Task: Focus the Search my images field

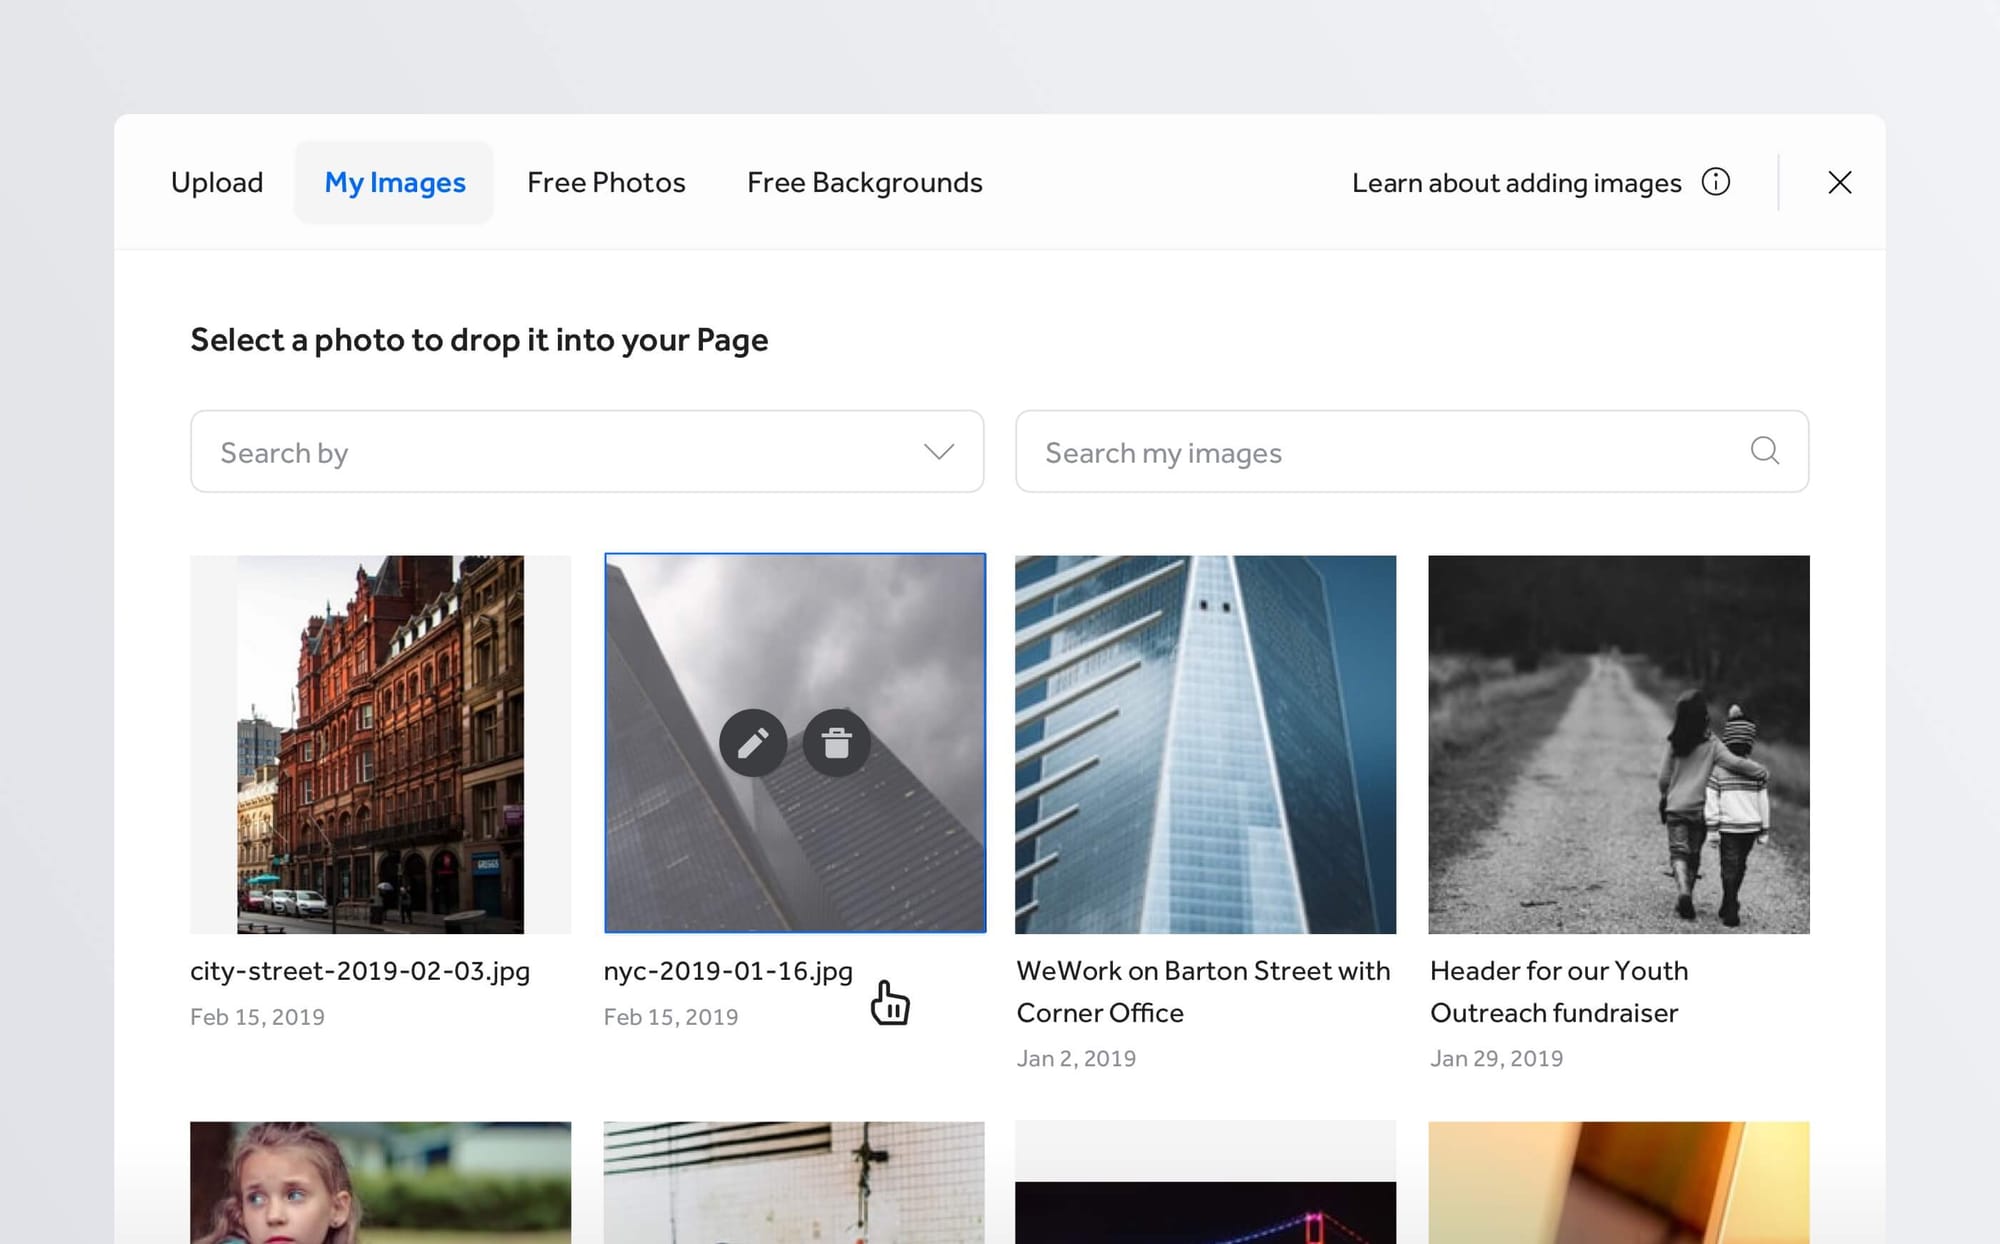Action: pyautogui.click(x=1380, y=452)
